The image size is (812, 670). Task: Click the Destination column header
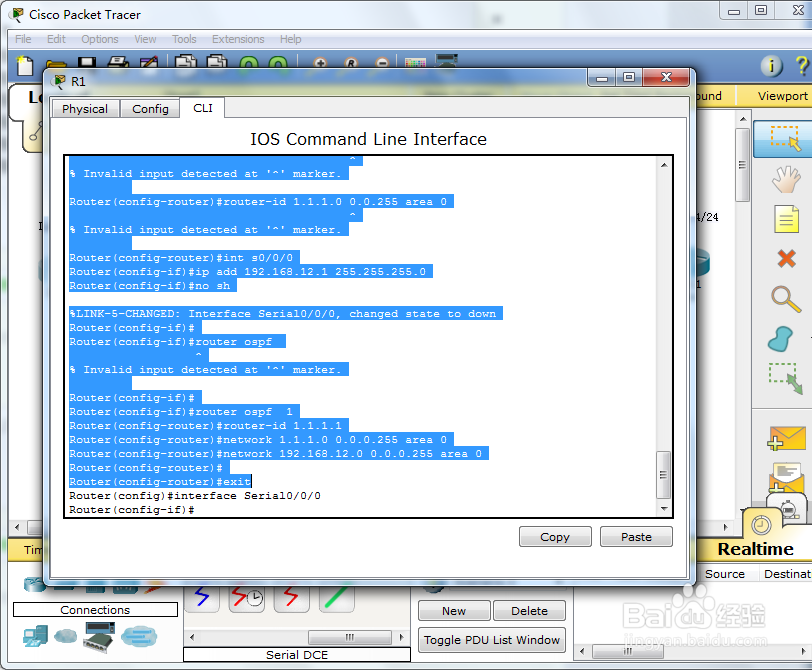tap(787, 574)
